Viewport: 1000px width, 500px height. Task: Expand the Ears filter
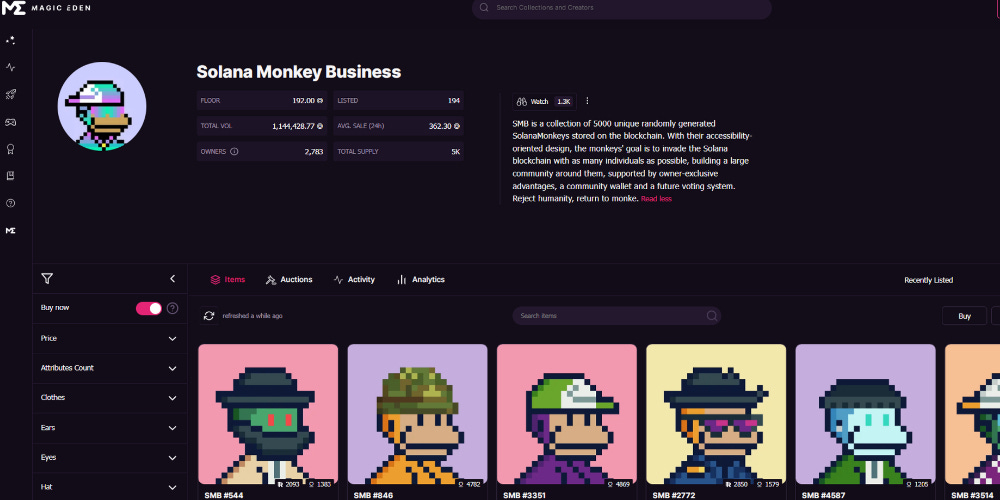click(110, 428)
